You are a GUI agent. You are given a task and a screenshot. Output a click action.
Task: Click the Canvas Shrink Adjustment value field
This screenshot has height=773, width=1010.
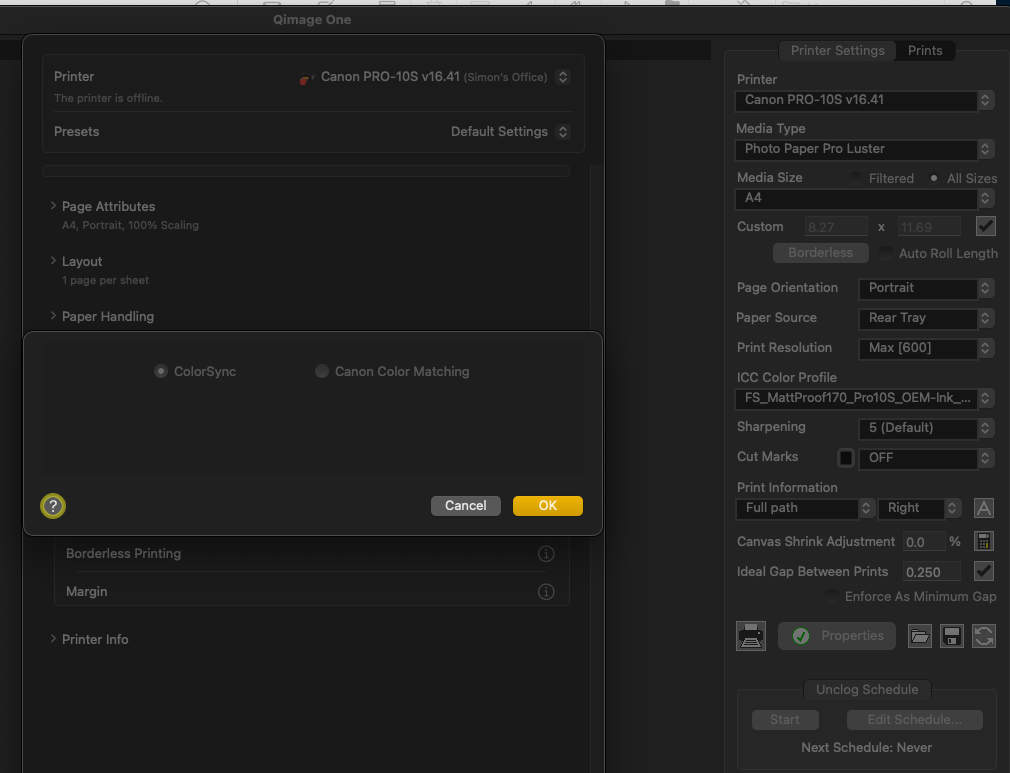[924, 542]
